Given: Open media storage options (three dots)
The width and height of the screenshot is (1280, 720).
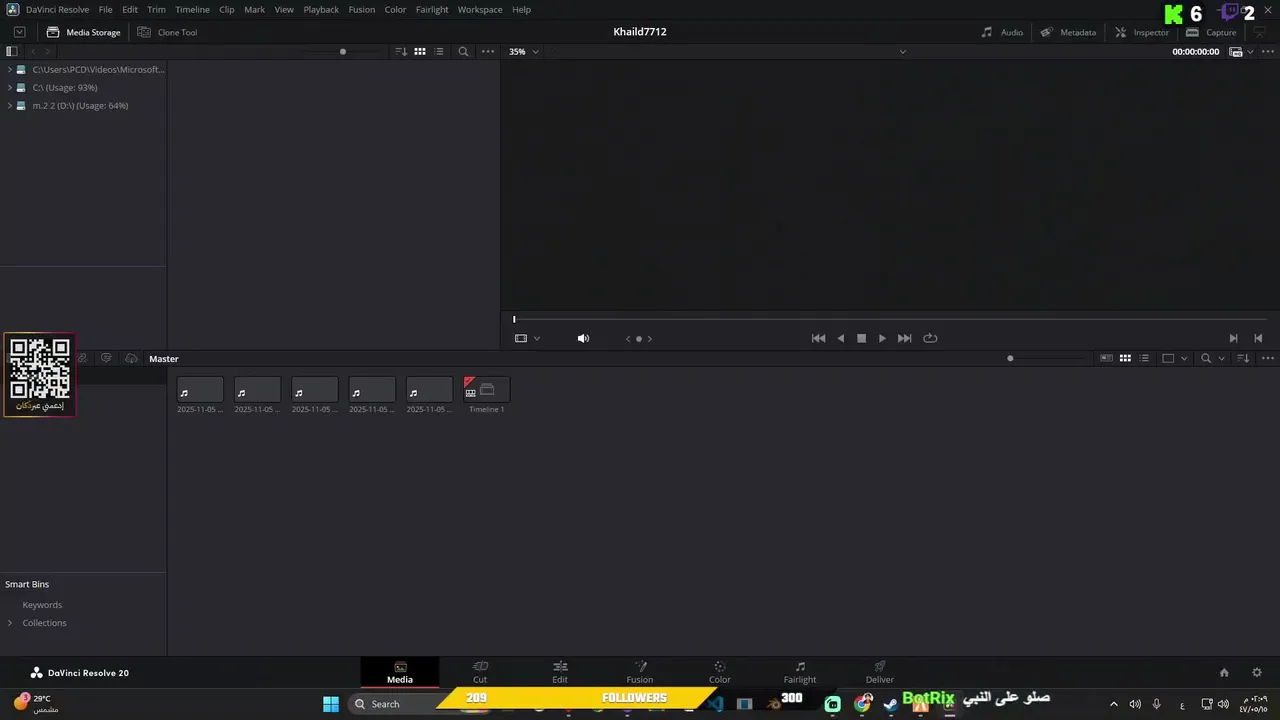Looking at the screenshot, I should [488, 51].
